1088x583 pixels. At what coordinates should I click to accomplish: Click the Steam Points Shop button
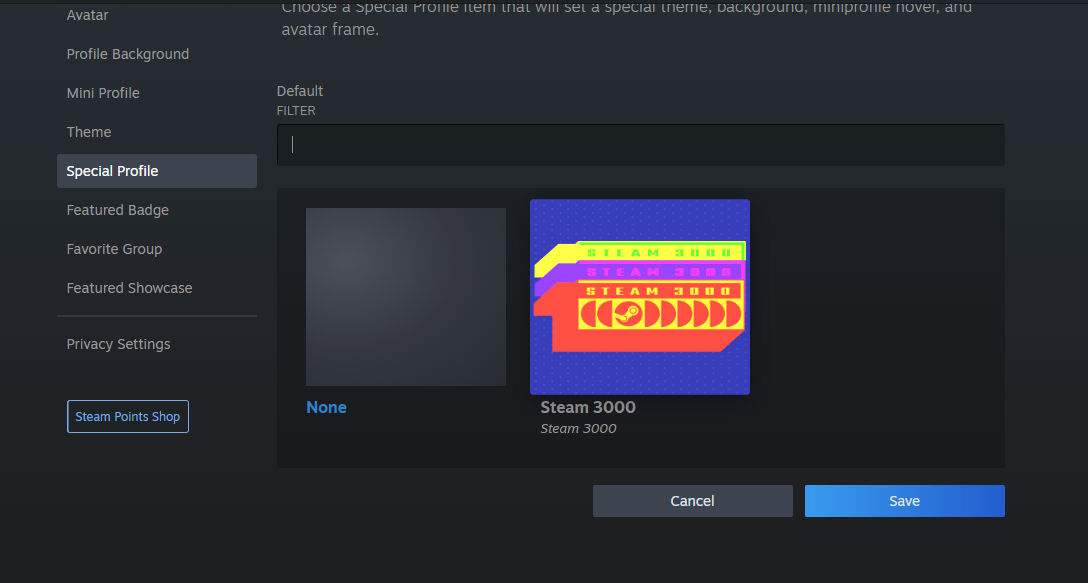click(x=128, y=416)
